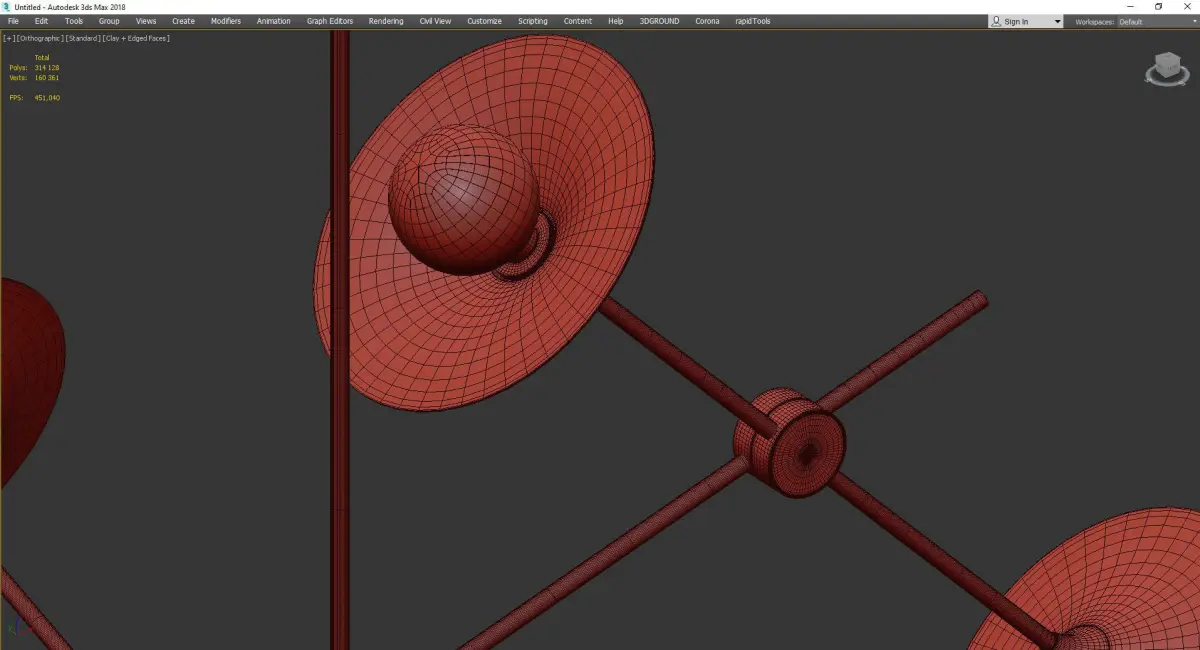
Task: Open the Group menu
Action: [109, 21]
